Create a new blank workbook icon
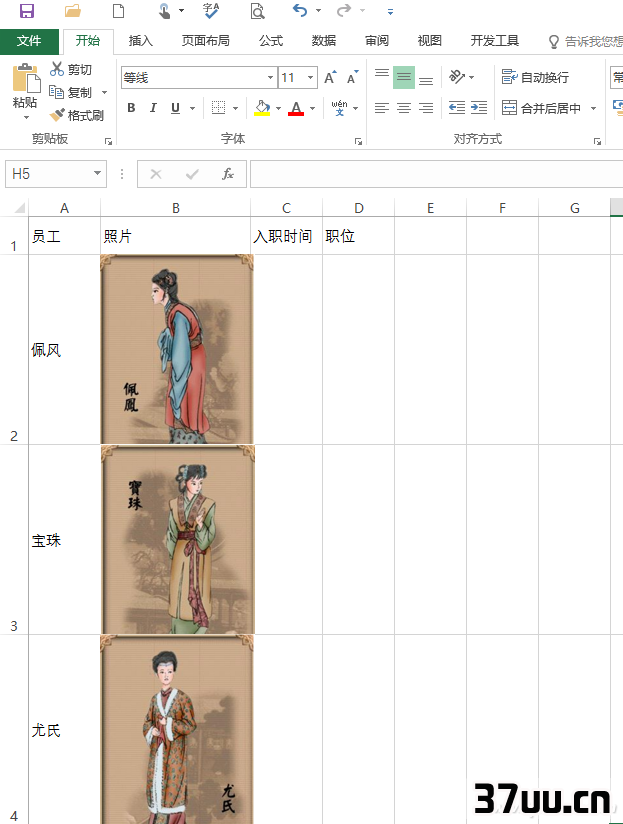Image resolution: width=623 pixels, height=824 pixels. click(x=119, y=11)
